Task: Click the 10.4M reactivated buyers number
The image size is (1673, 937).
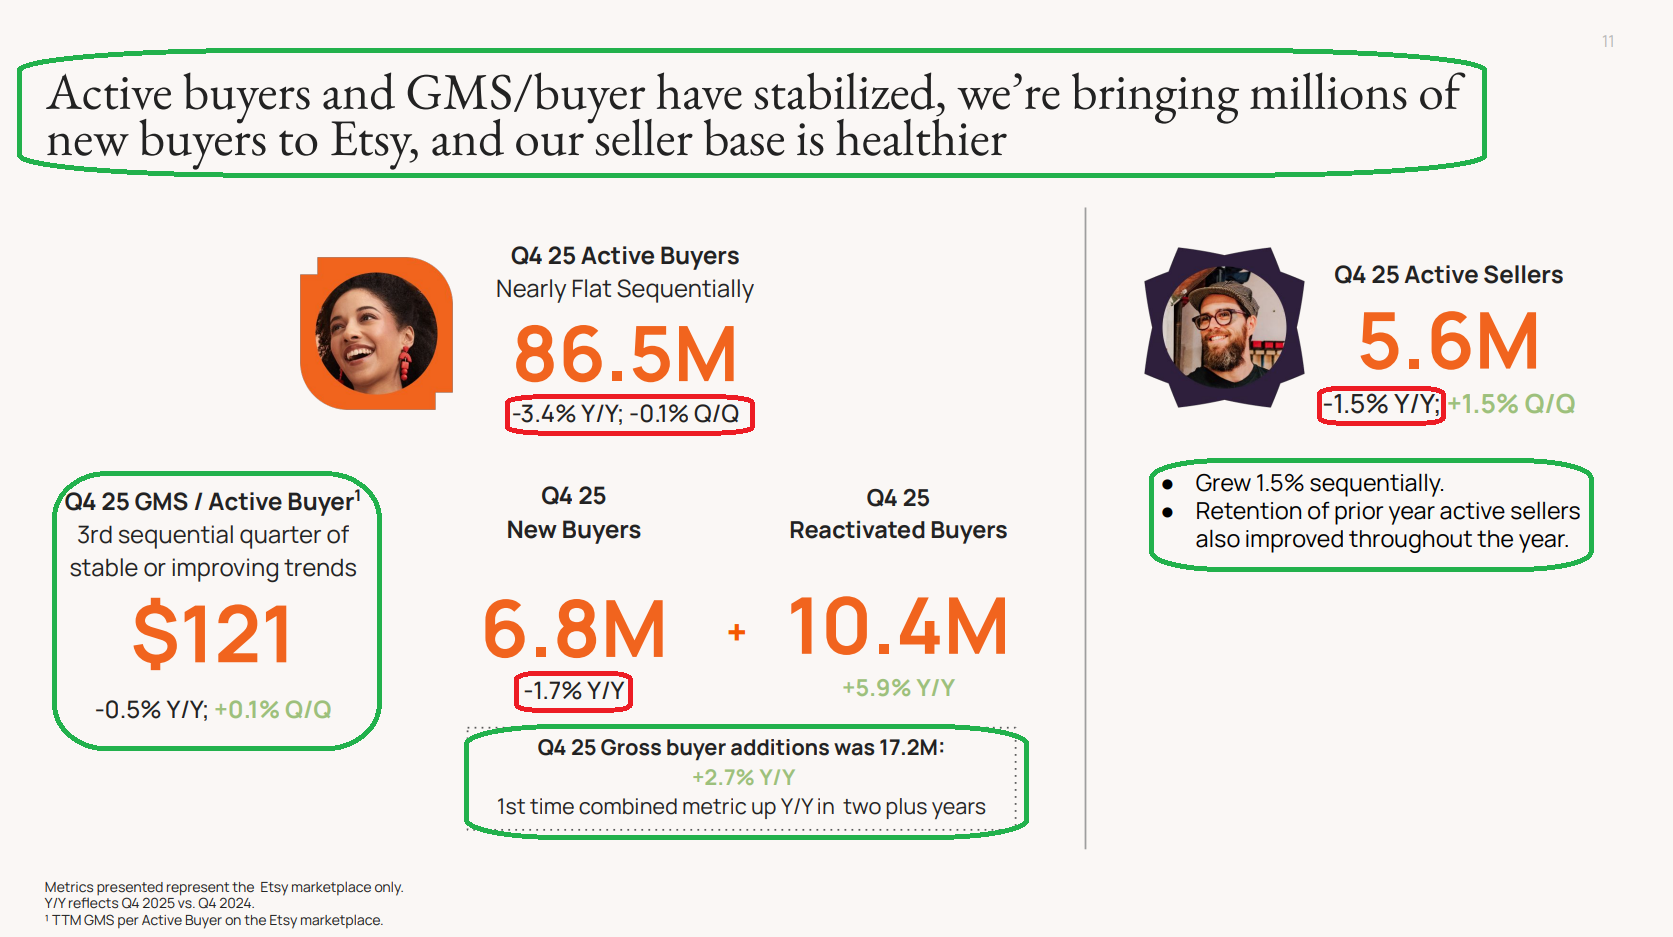Action: click(x=898, y=627)
